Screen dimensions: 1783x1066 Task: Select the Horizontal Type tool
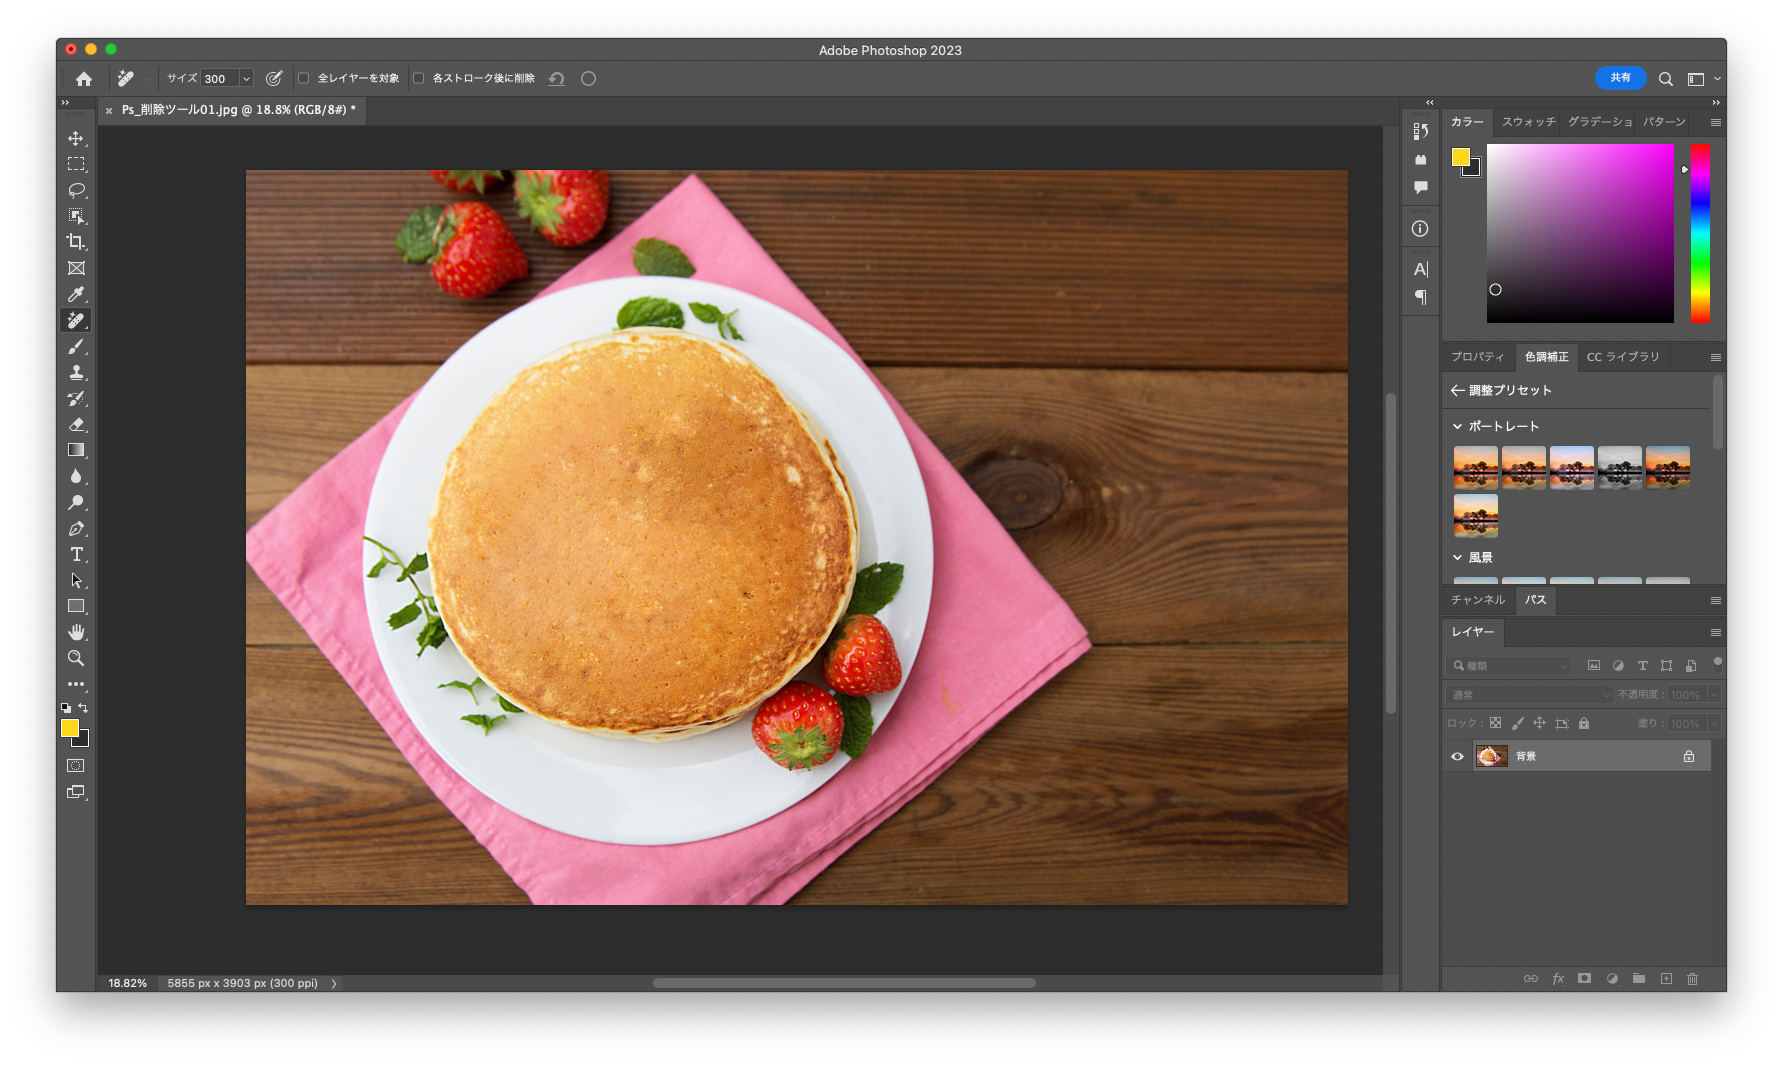pyautogui.click(x=76, y=554)
